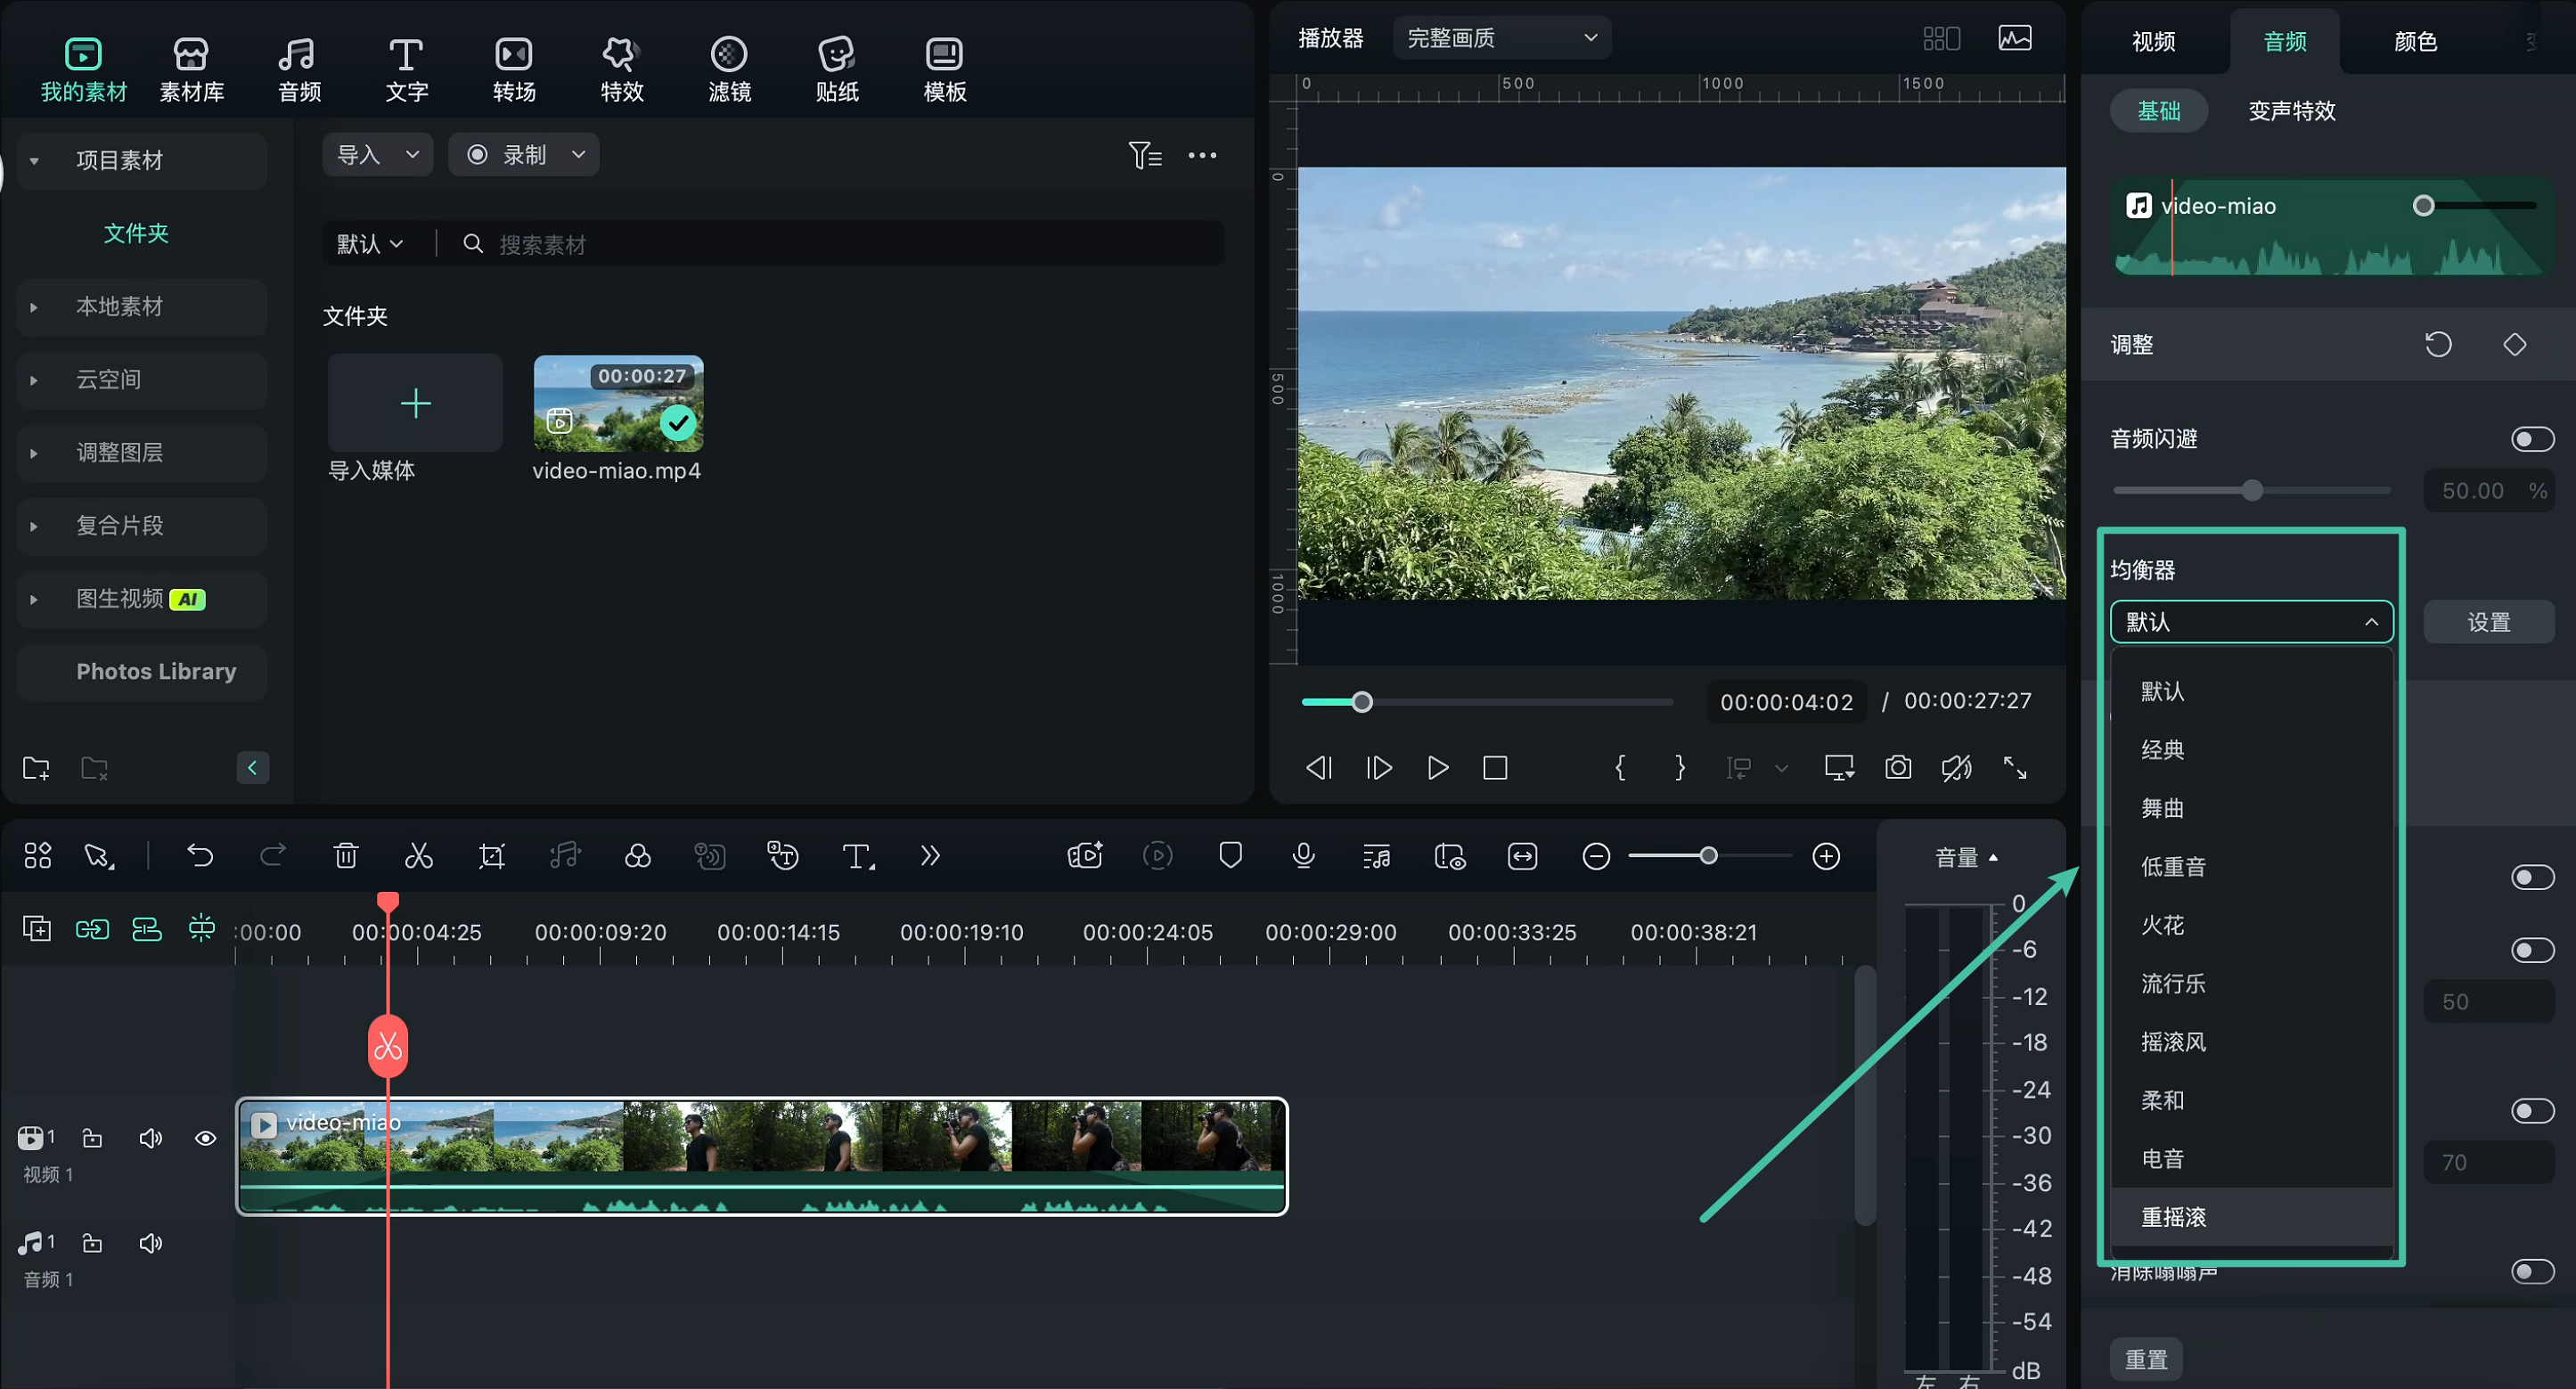Open the 贴纸 stickers tab
Screen dimensions: 2576x1389
(837, 70)
